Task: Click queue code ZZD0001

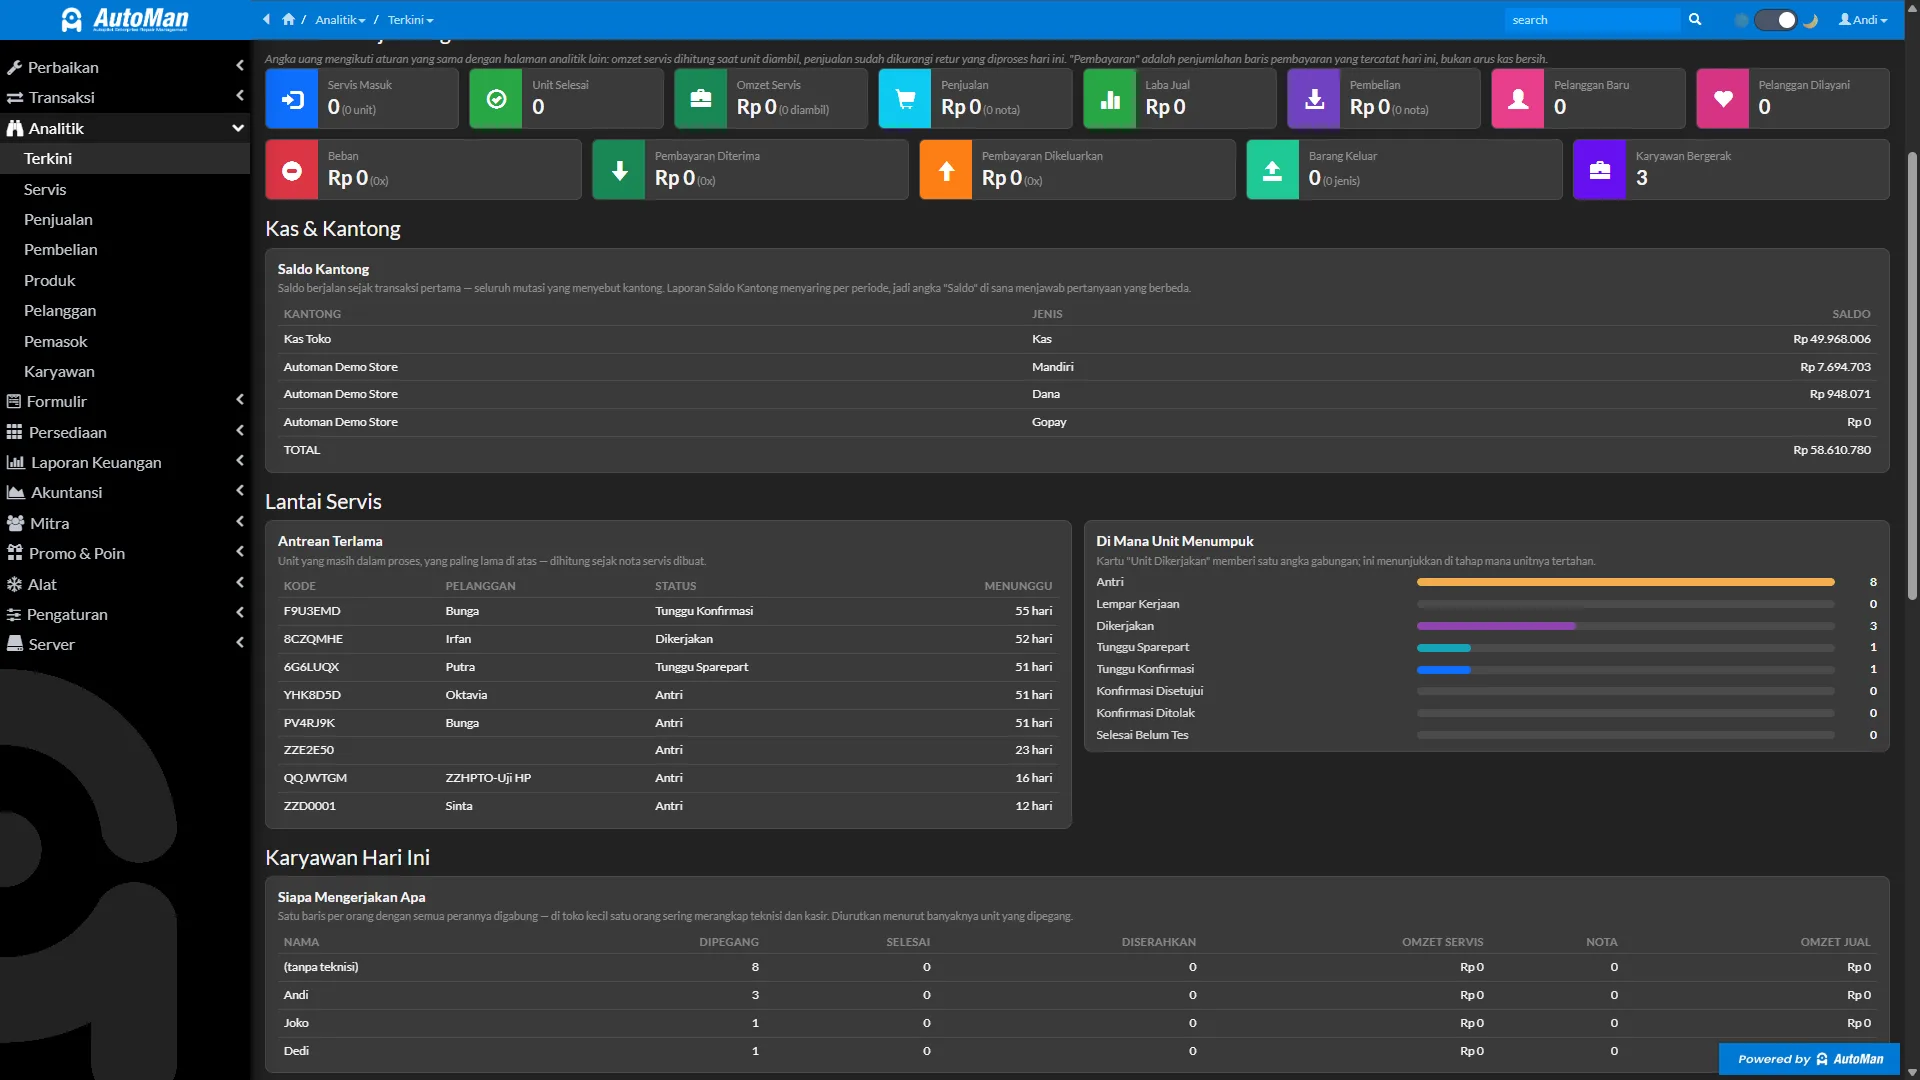Action: (x=309, y=806)
